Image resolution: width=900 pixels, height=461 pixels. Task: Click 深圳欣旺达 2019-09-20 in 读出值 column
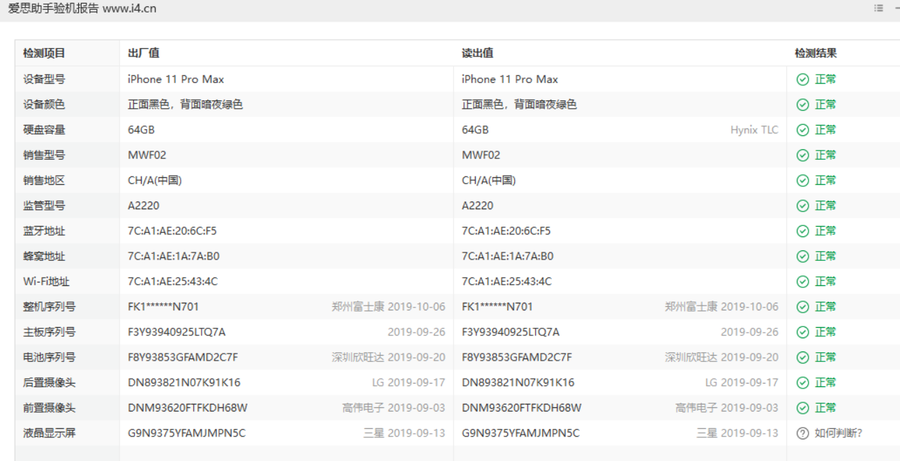point(722,357)
